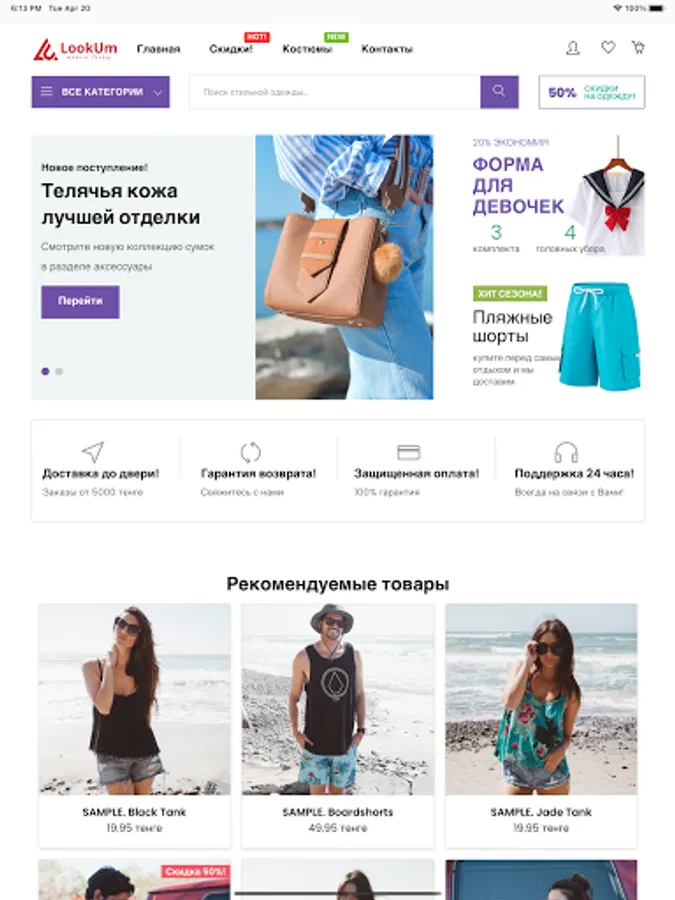The width and height of the screenshot is (675, 900).
Task: Open the wishlist heart icon
Action: point(608,48)
